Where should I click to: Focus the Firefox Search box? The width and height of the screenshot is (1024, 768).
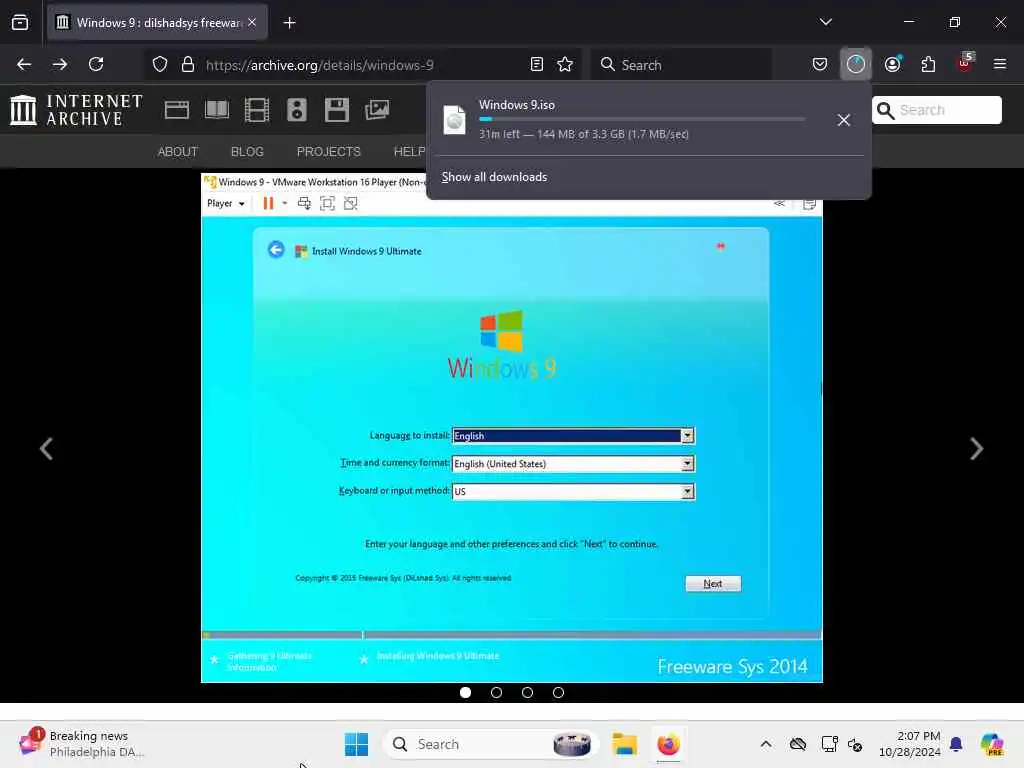point(681,65)
